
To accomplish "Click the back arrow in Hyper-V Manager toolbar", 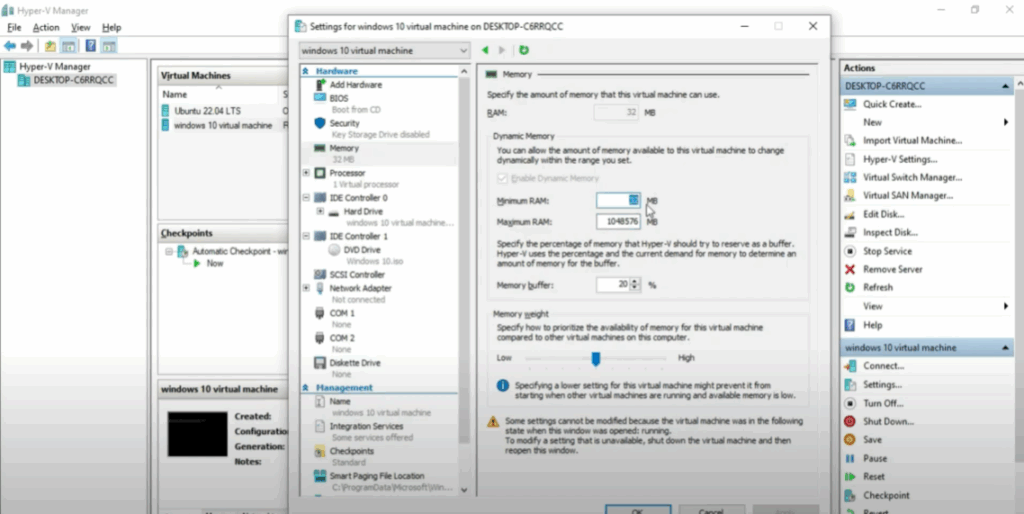I will tap(10, 46).
